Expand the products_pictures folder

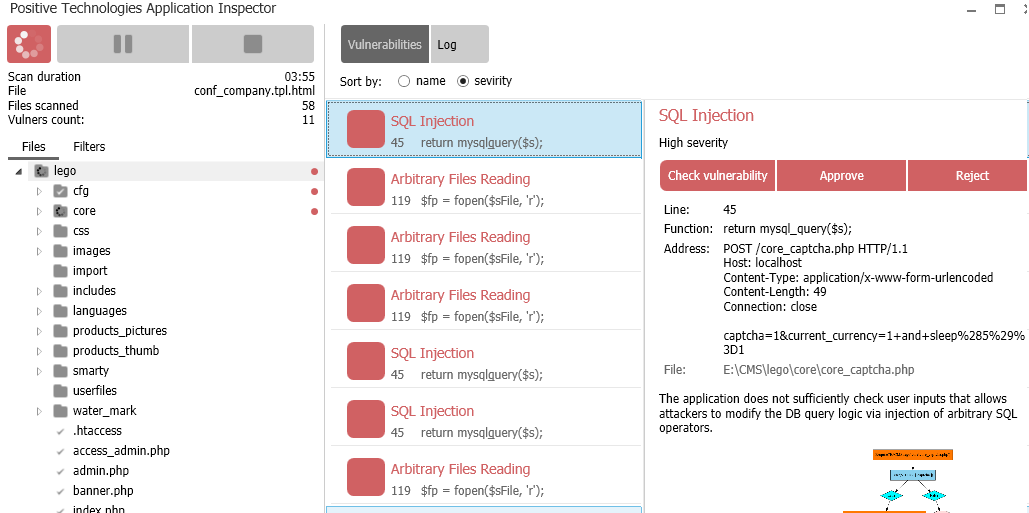[39, 331]
